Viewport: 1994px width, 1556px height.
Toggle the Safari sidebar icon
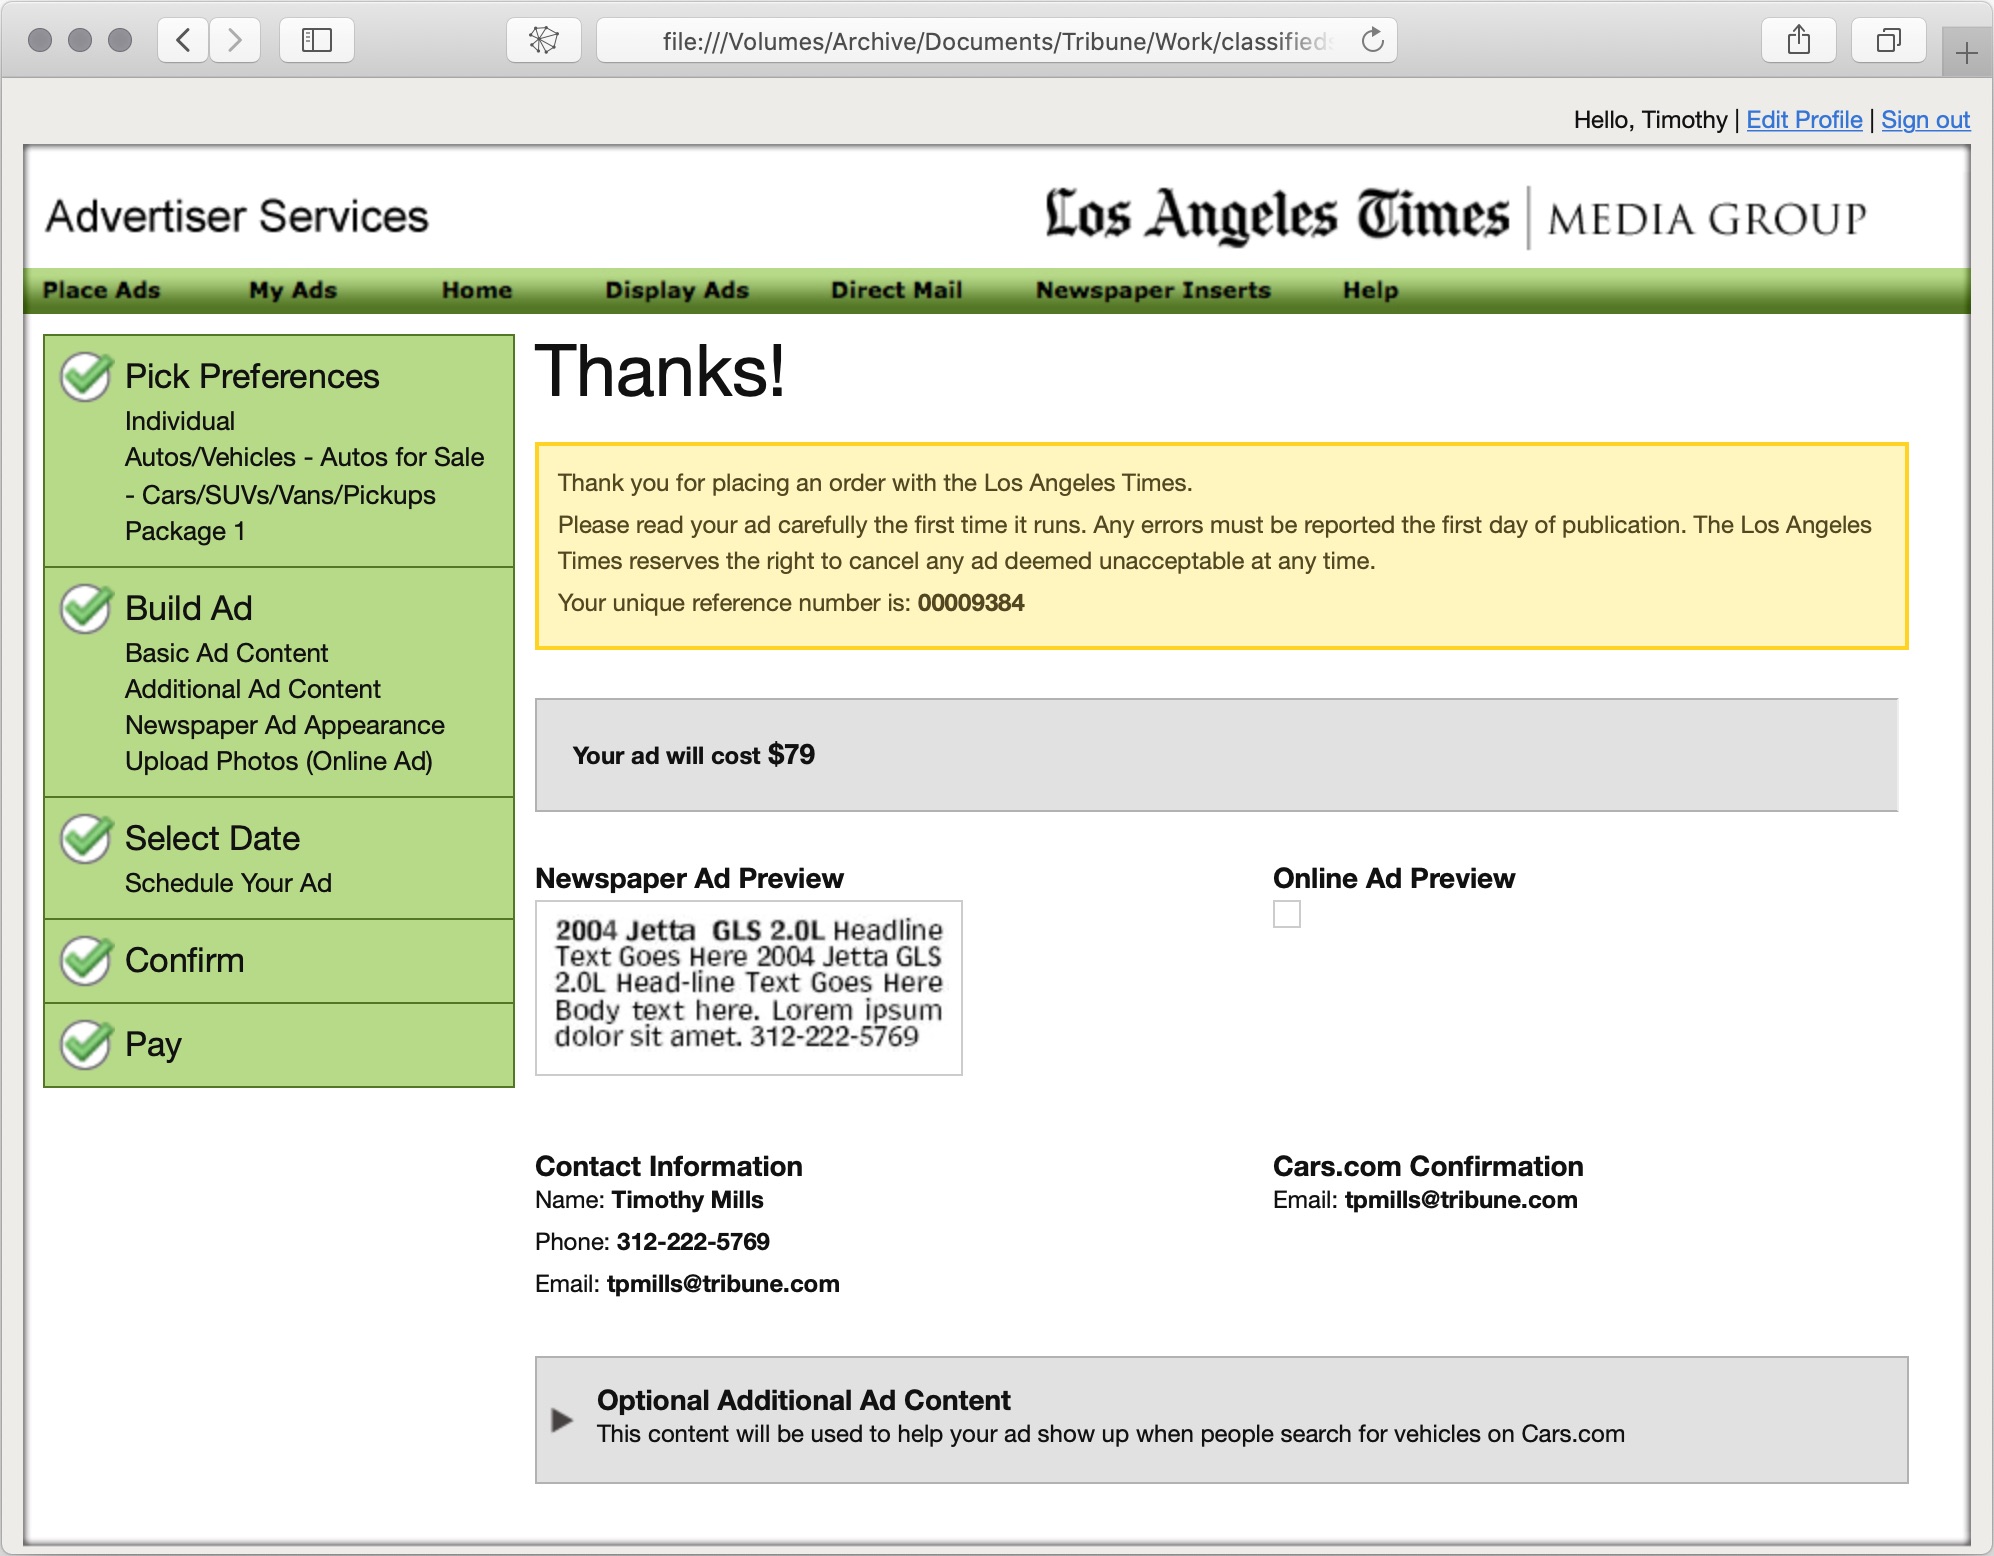tap(317, 40)
